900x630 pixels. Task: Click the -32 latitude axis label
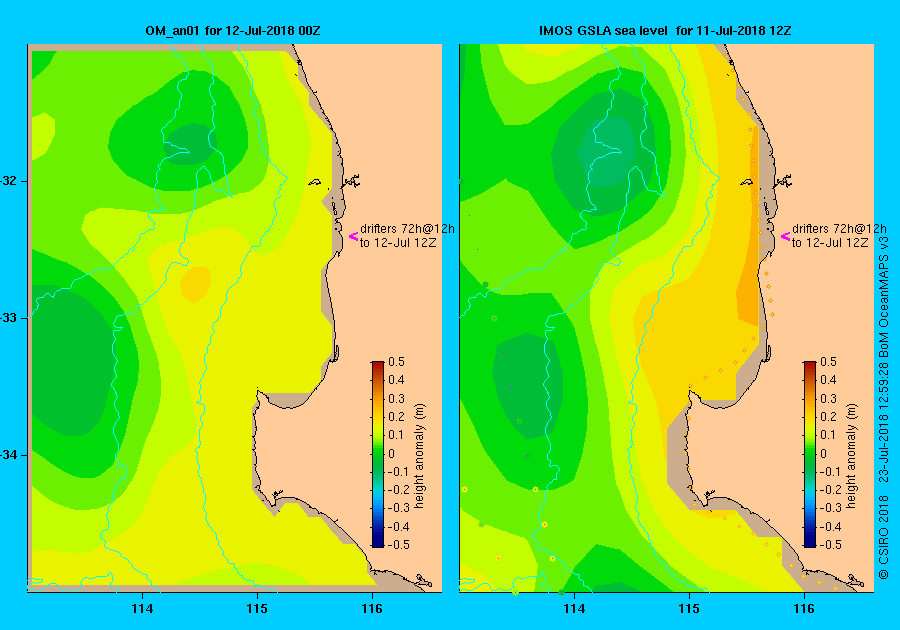(9, 181)
